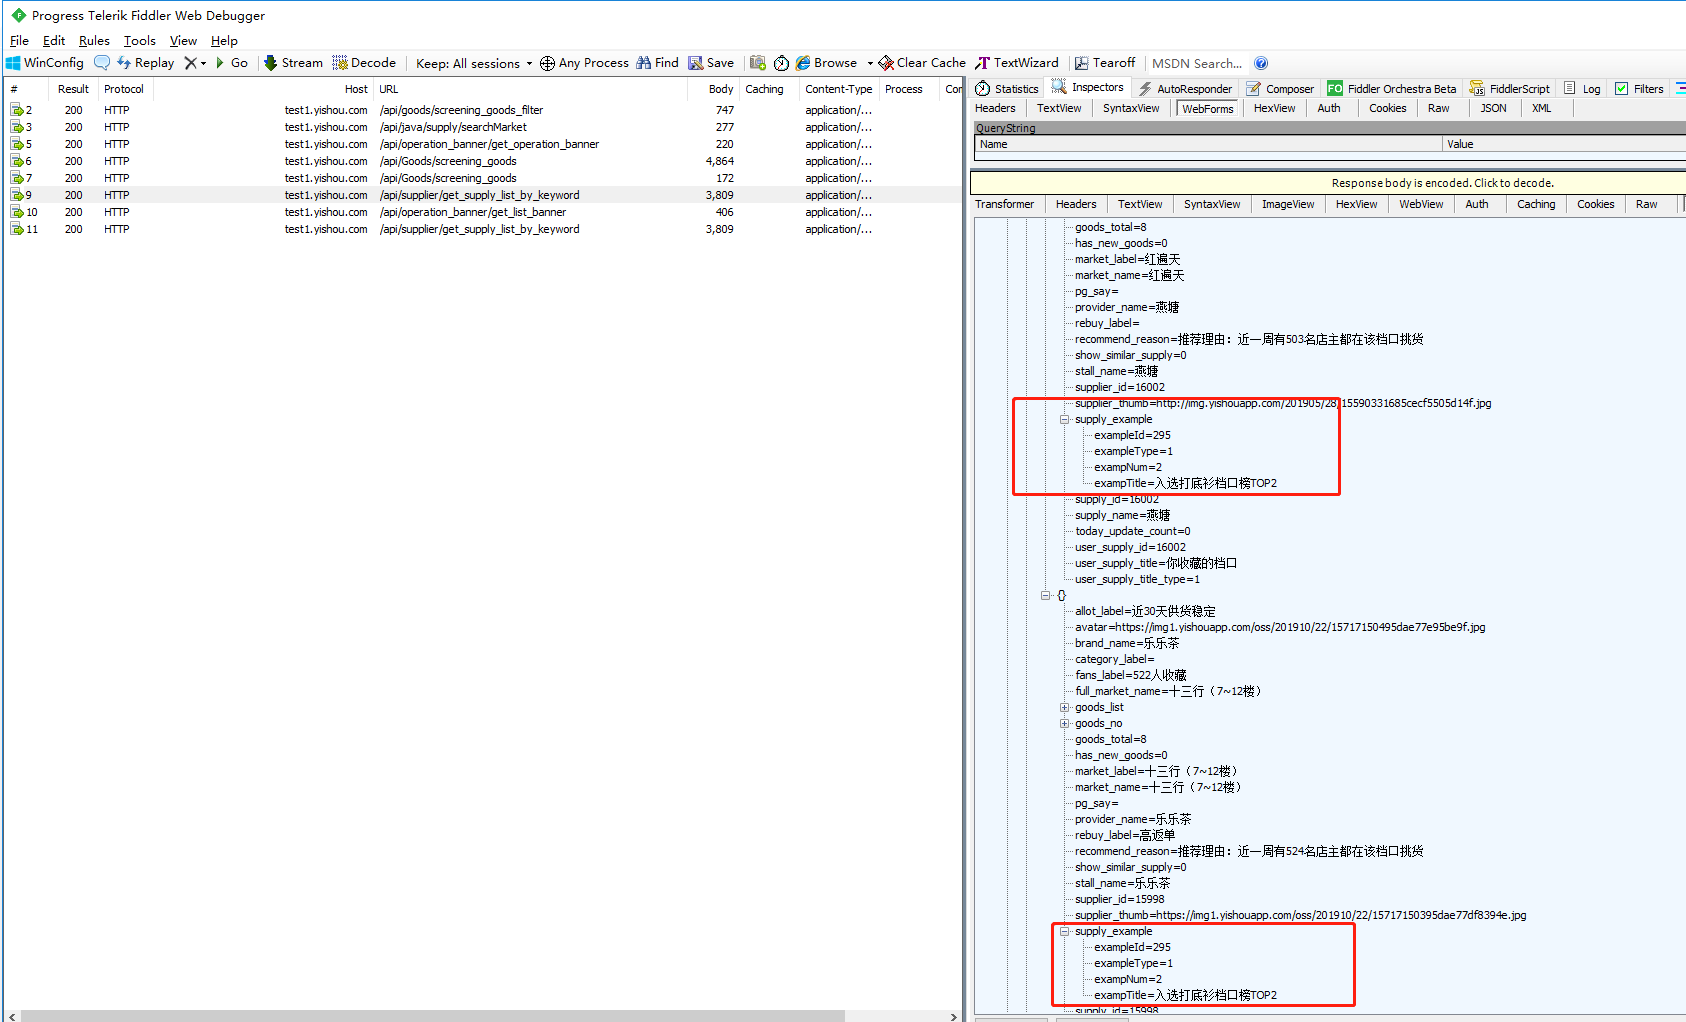Click the 'Response body is encoded' decode bar
Viewport: 1686px width, 1022px height.
(x=1328, y=183)
